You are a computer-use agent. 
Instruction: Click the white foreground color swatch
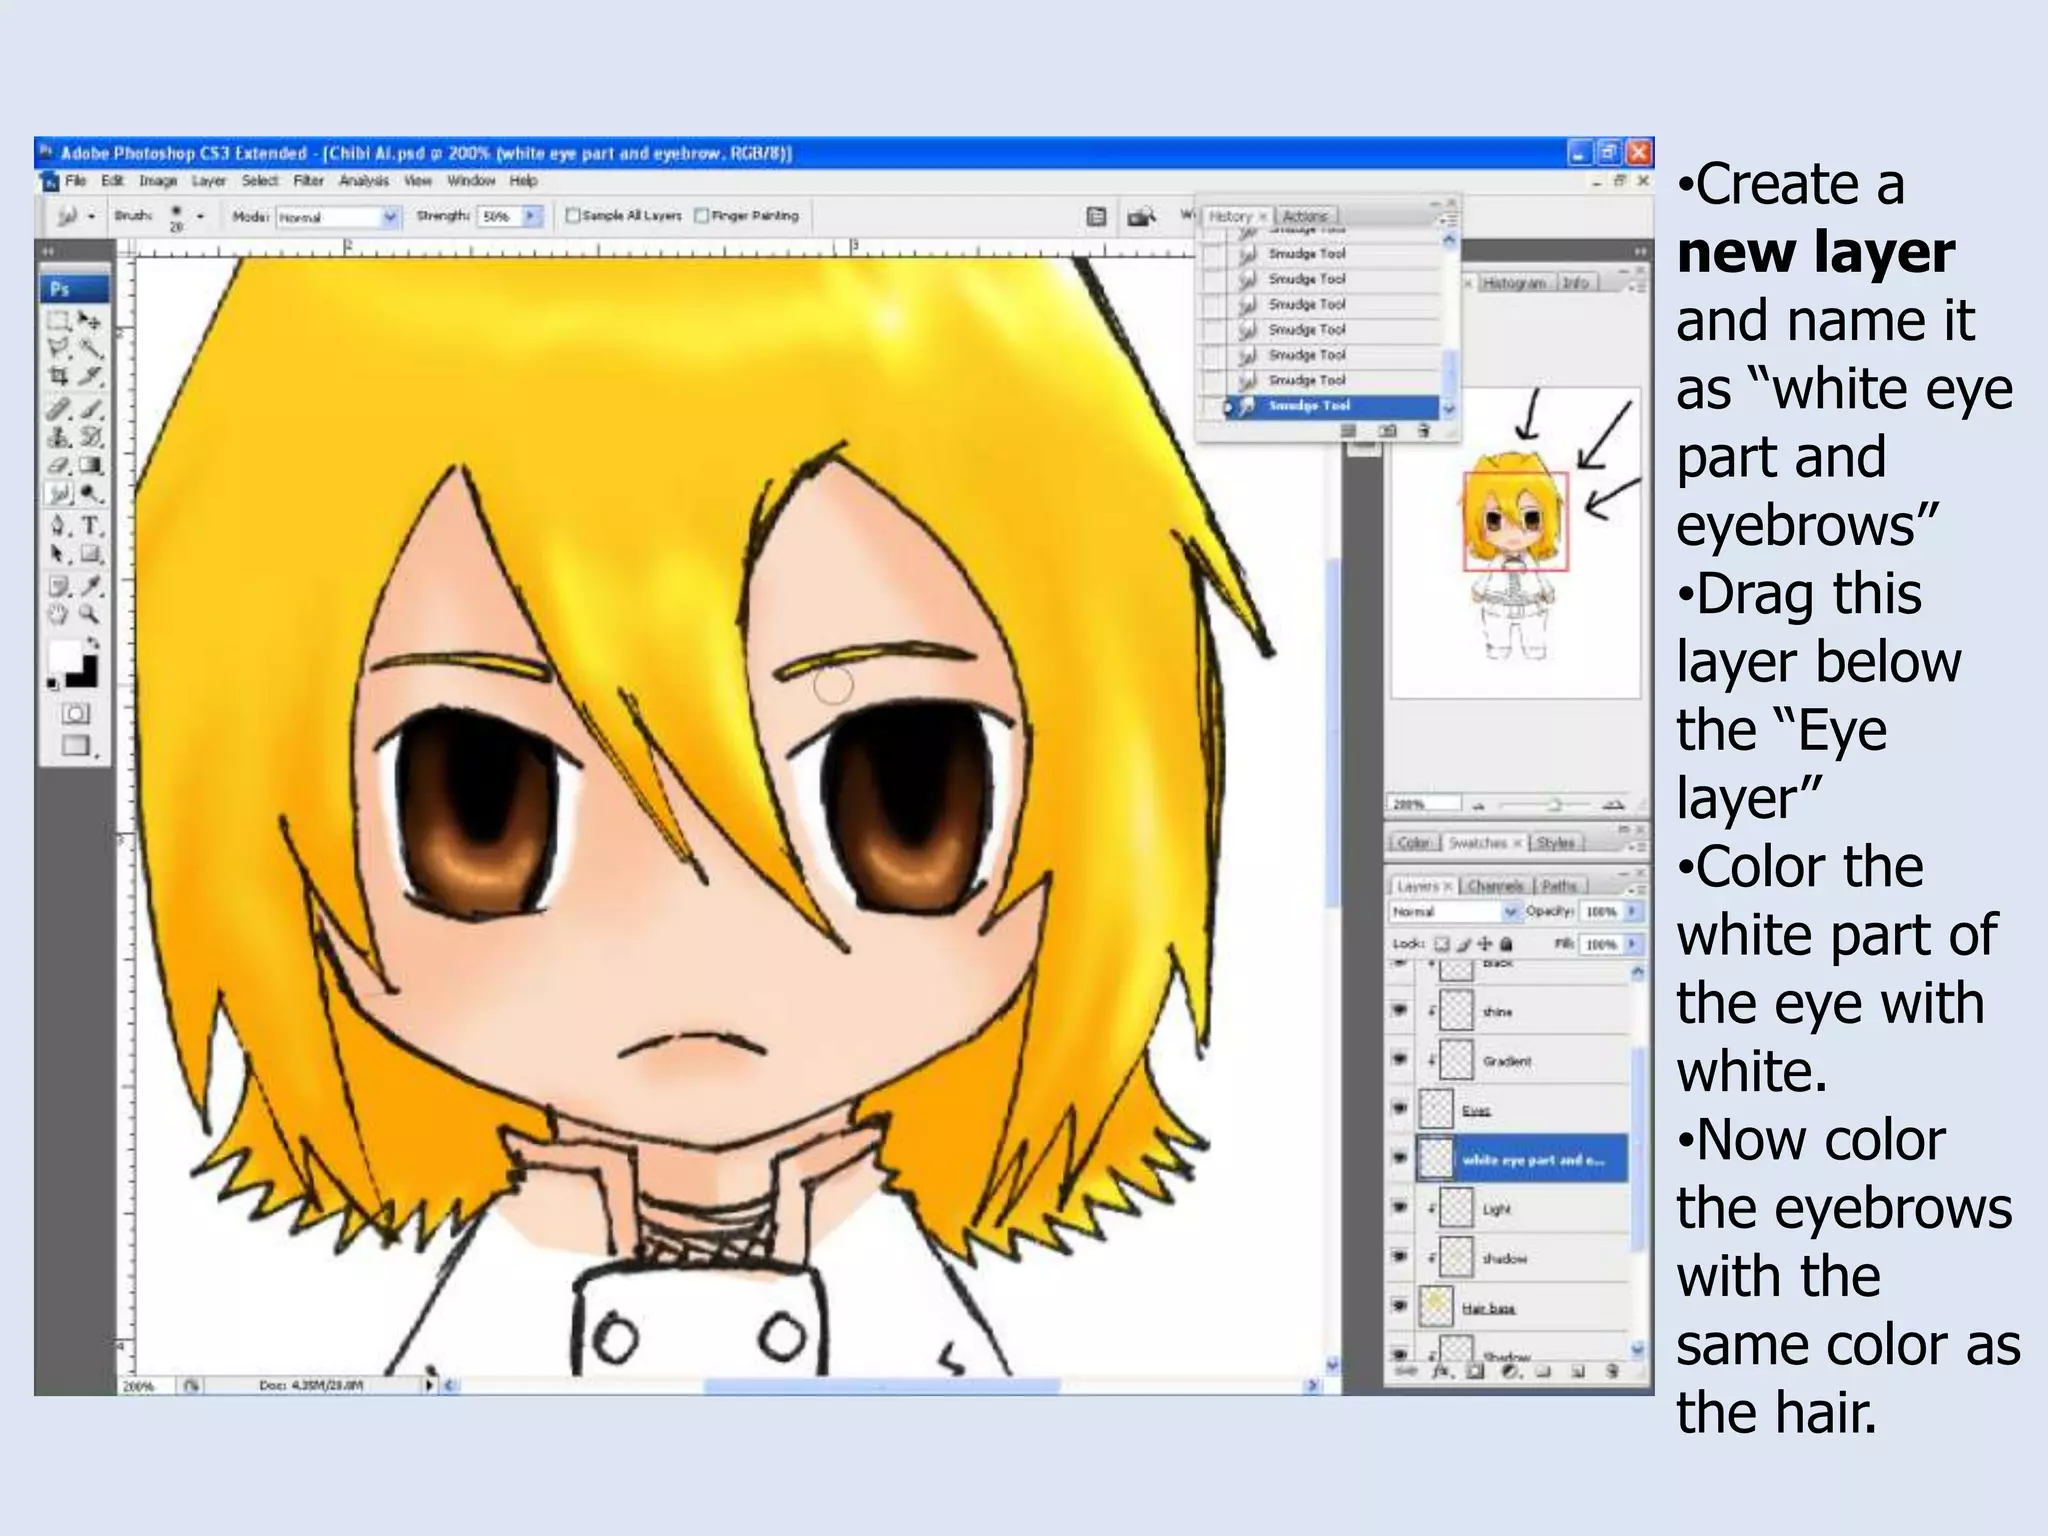coord(64,656)
